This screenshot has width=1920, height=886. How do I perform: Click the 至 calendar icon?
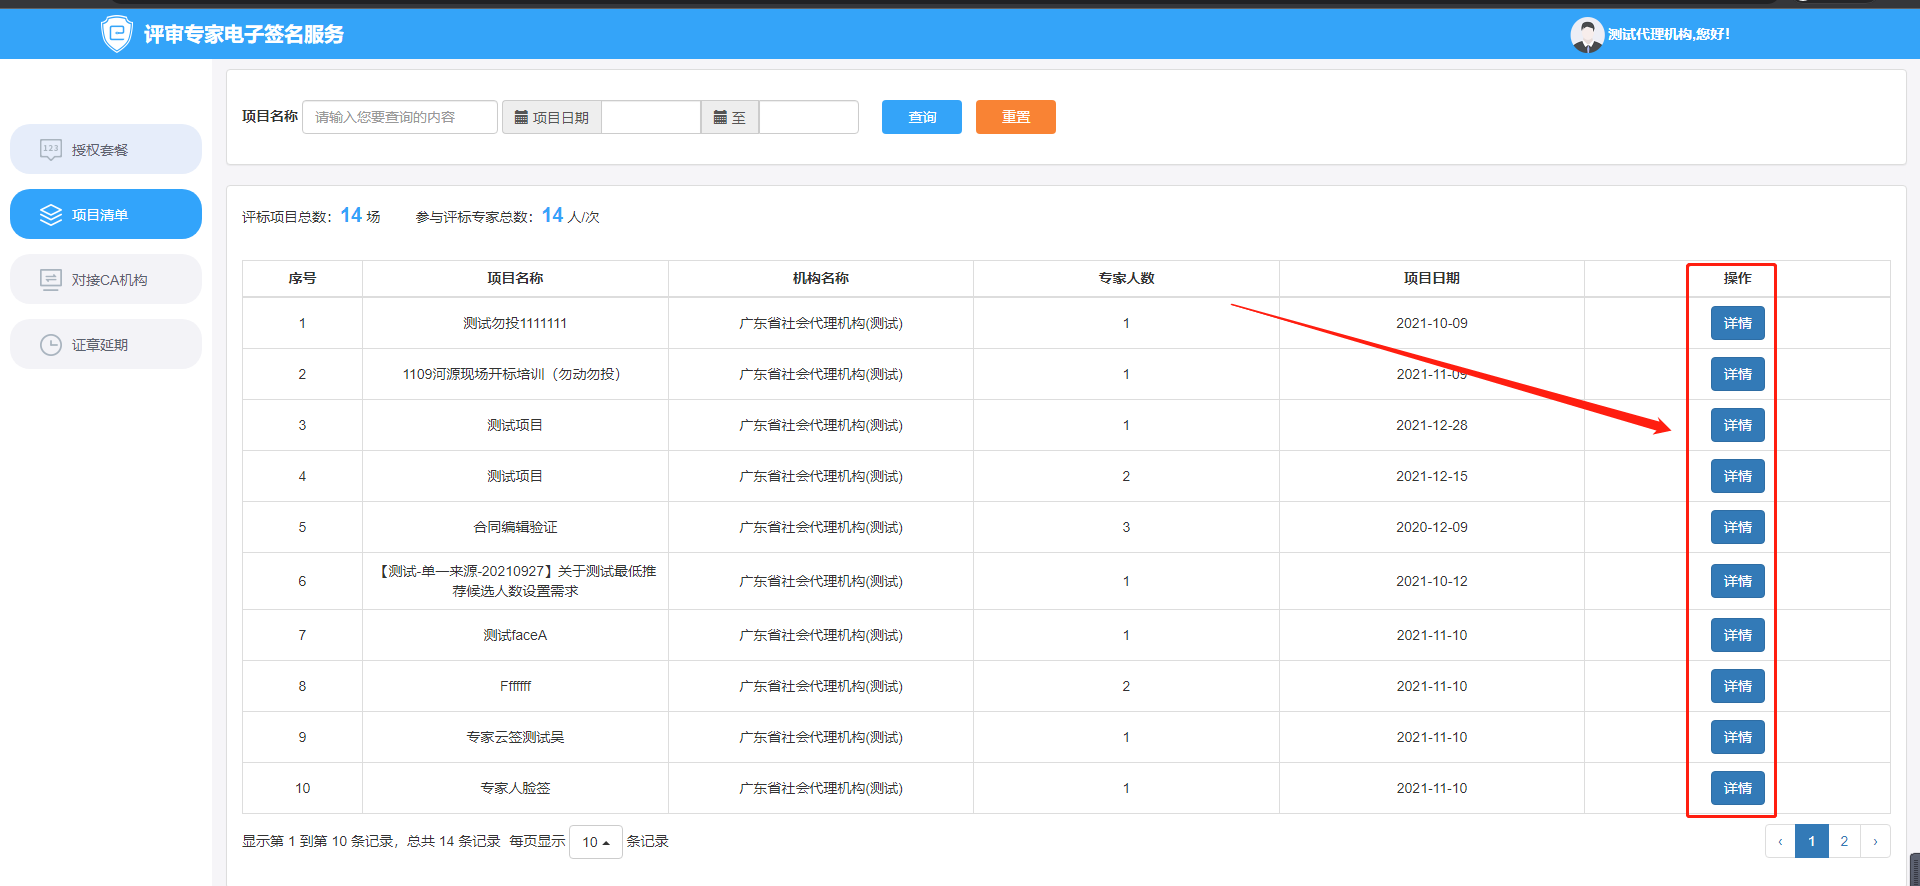click(x=720, y=117)
